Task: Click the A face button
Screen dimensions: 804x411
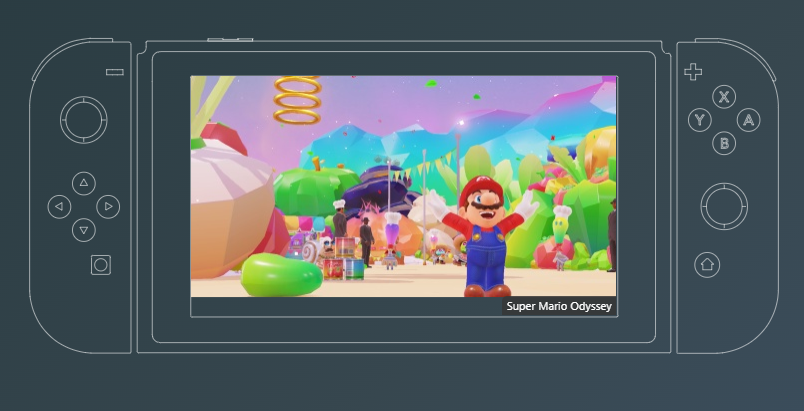Action: [749, 120]
